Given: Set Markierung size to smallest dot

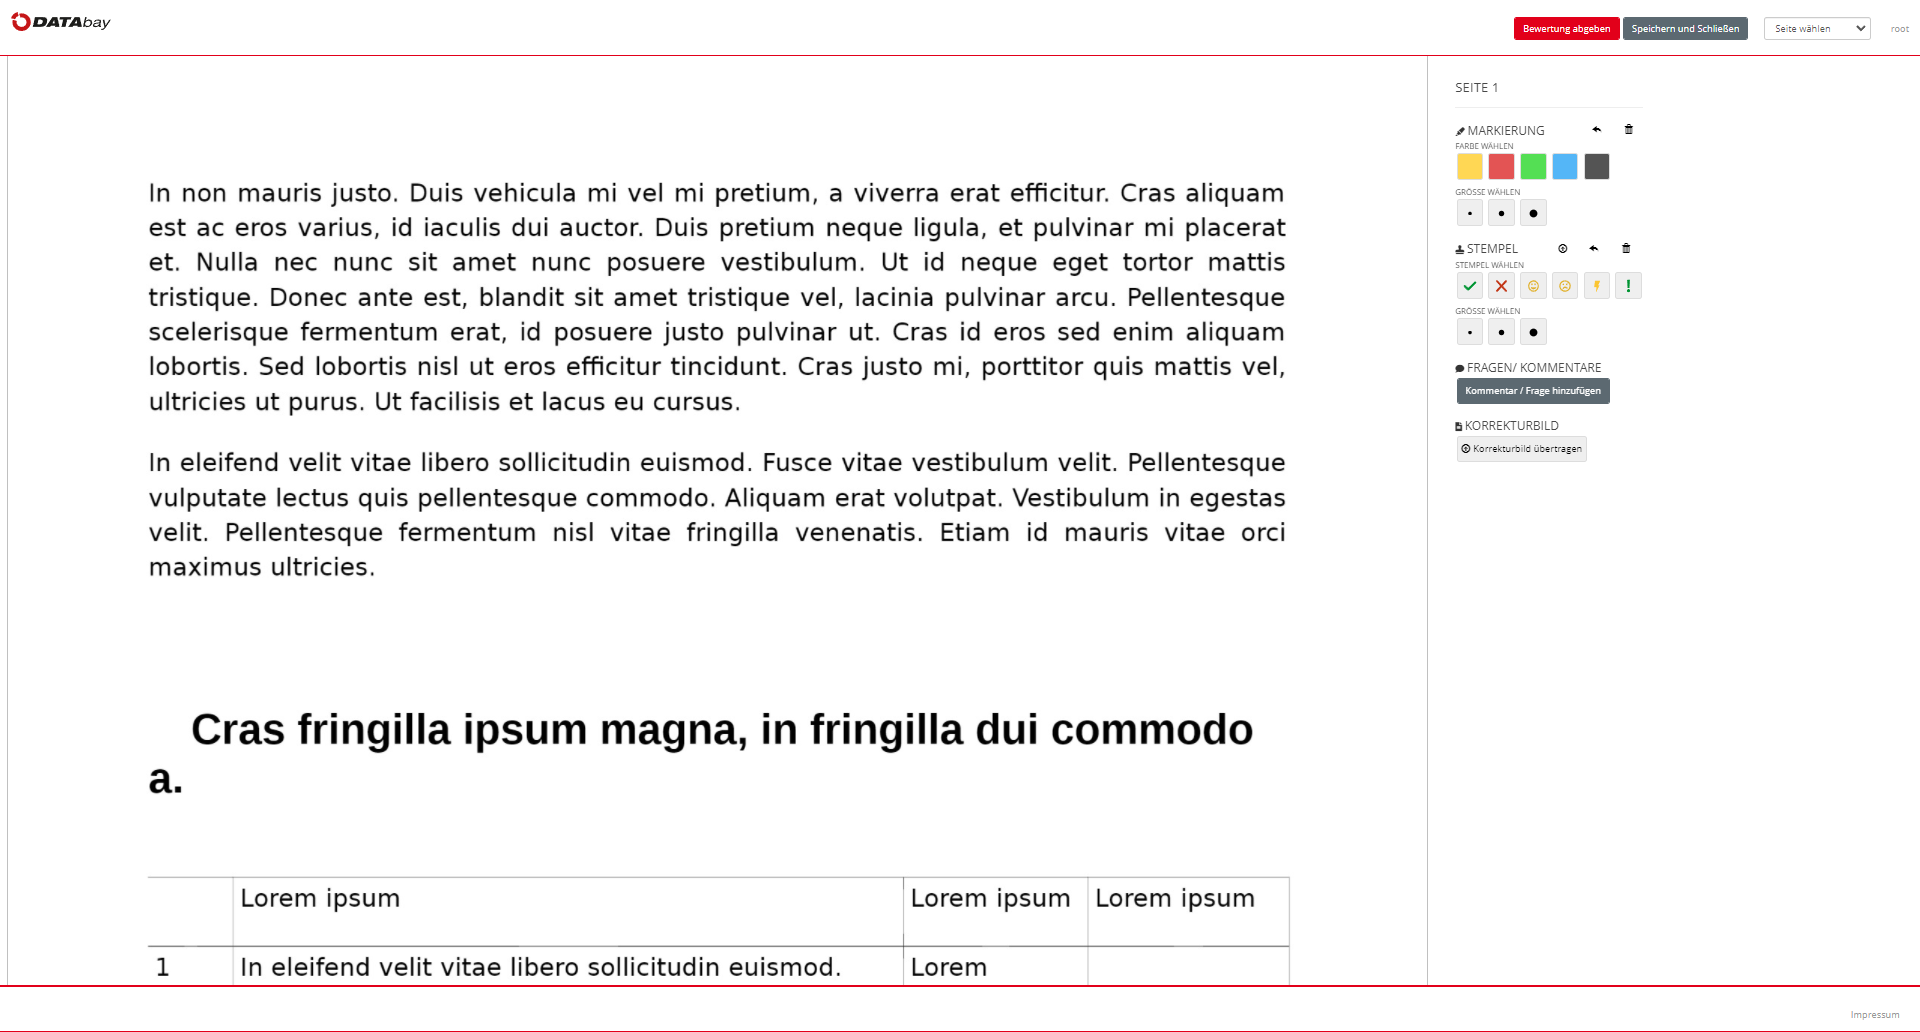Looking at the screenshot, I should [x=1470, y=213].
